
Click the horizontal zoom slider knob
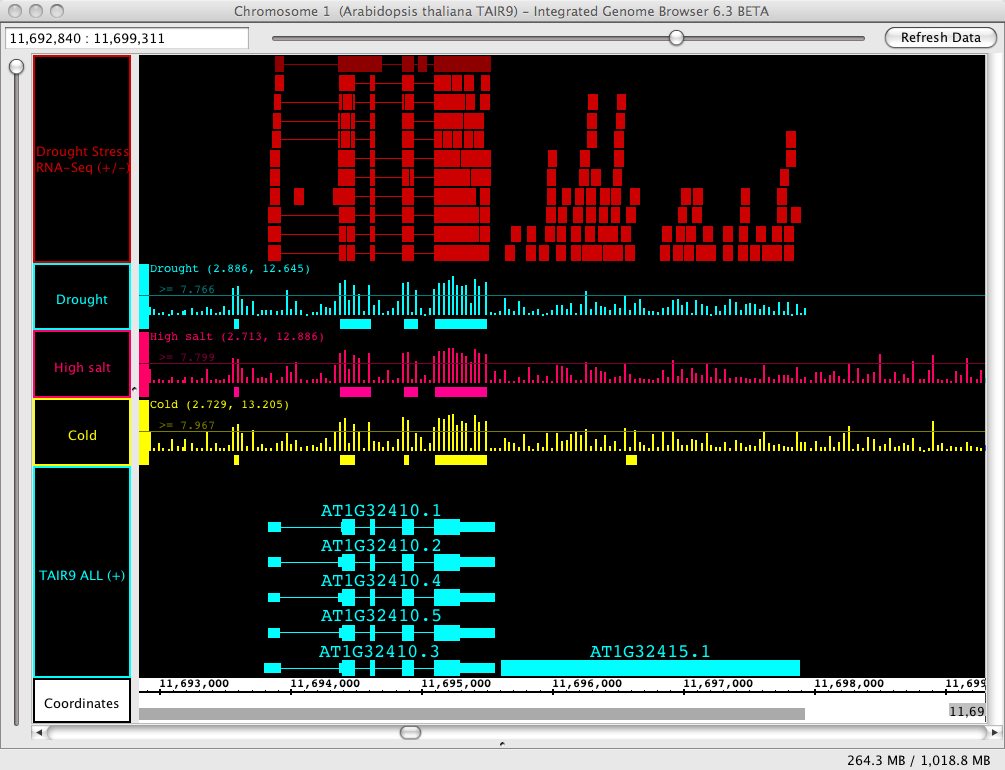pyautogui.click(x=676, y=38)
